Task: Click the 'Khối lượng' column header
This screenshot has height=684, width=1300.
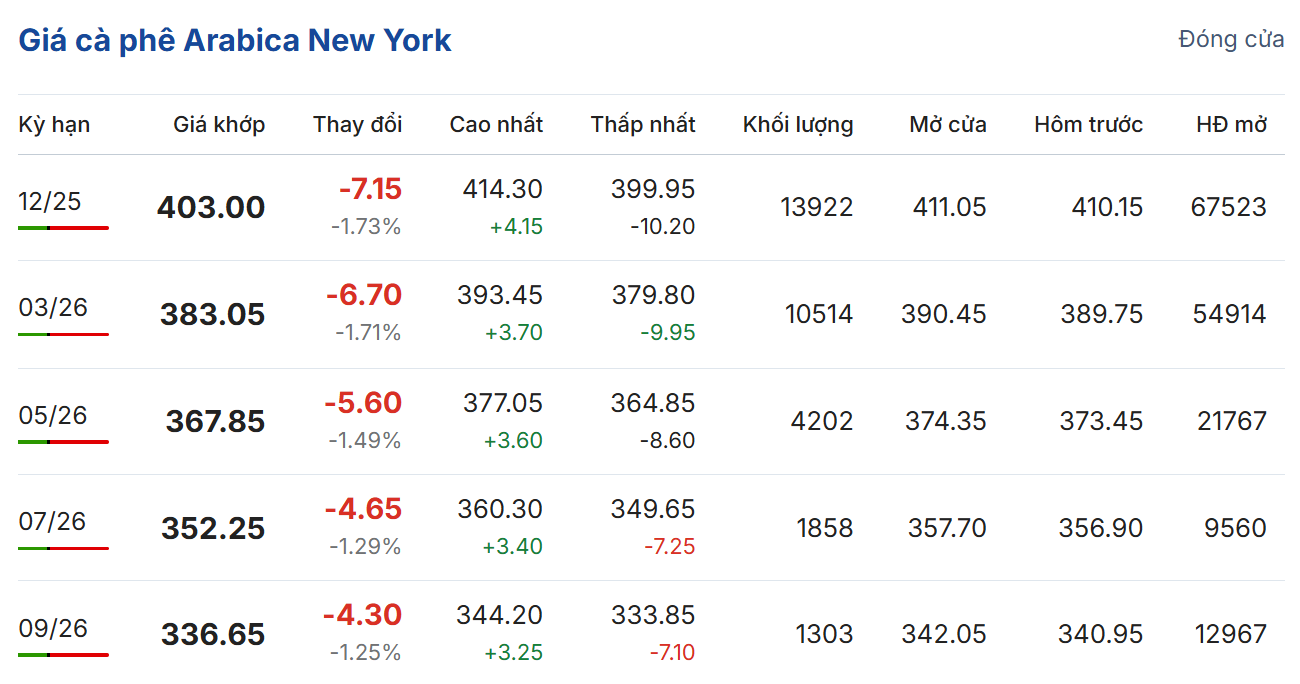Action: tap(798, 125)
